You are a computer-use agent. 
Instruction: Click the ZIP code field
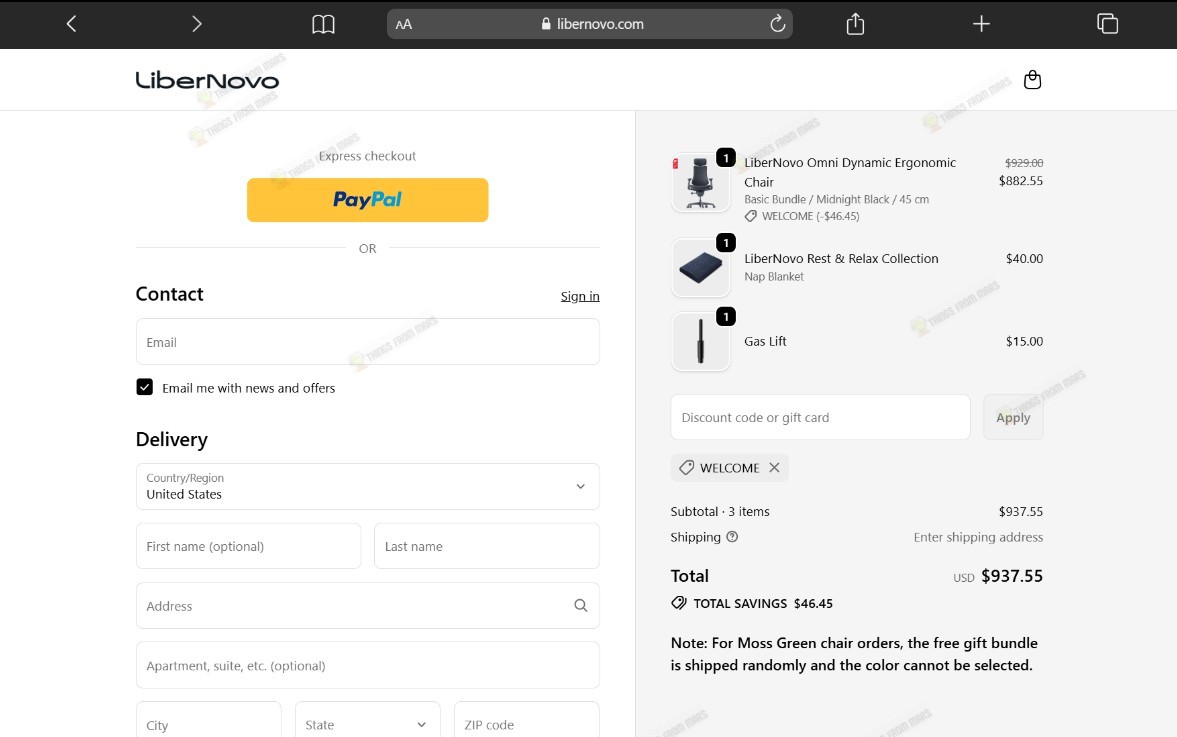point(527,720)
